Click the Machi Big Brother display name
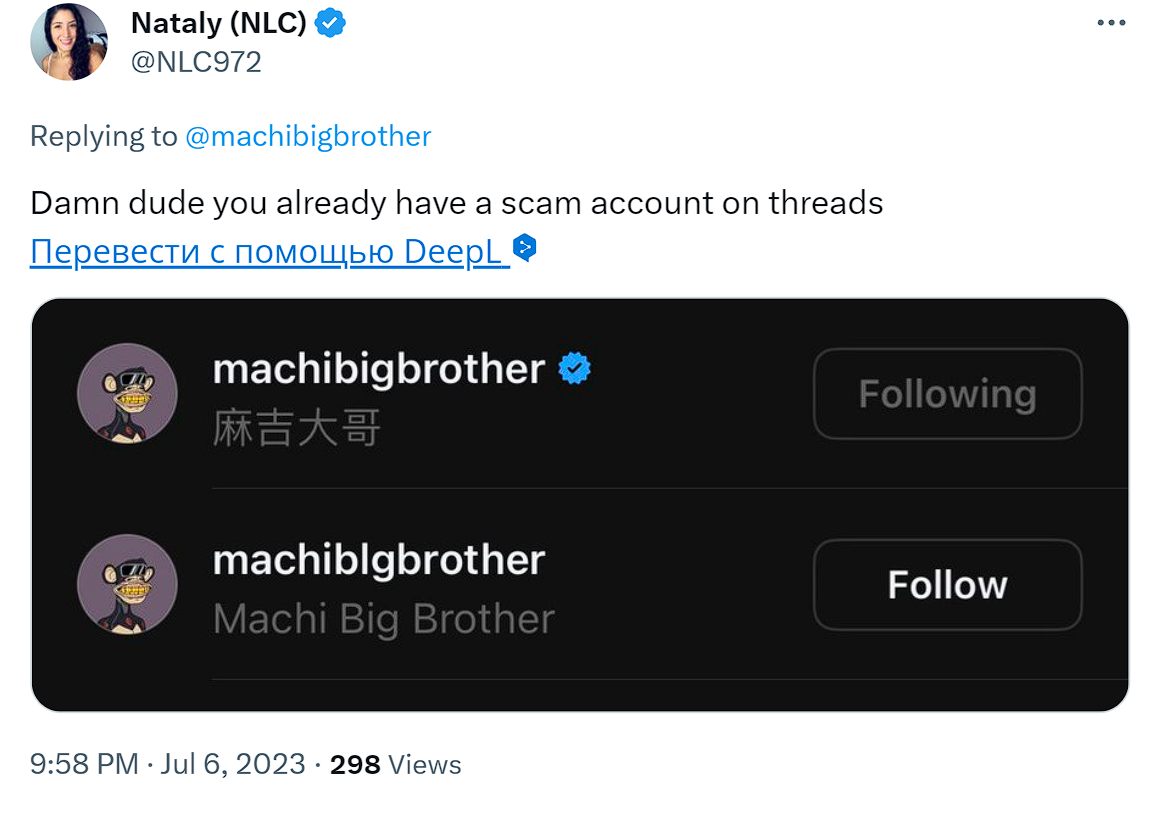The height and width of the screenshot is (814, 1157). coord(383,619)
